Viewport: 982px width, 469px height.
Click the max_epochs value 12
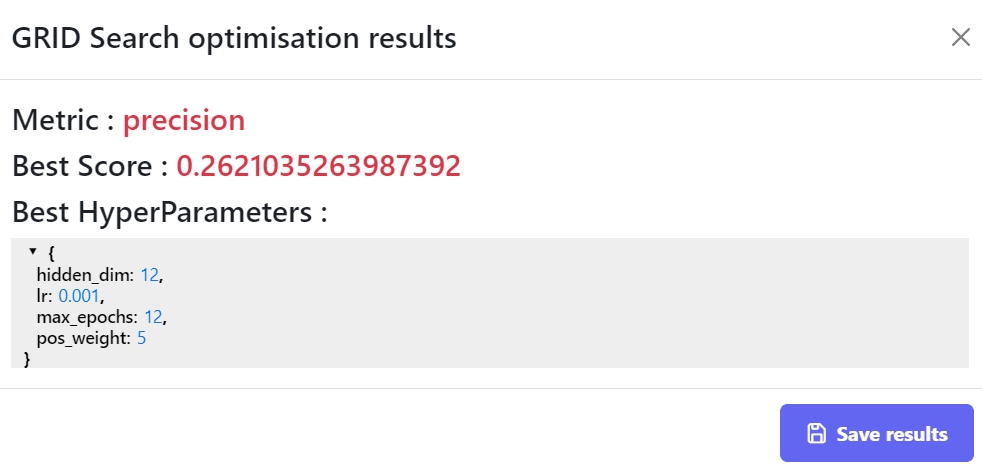tap(154, 317)
